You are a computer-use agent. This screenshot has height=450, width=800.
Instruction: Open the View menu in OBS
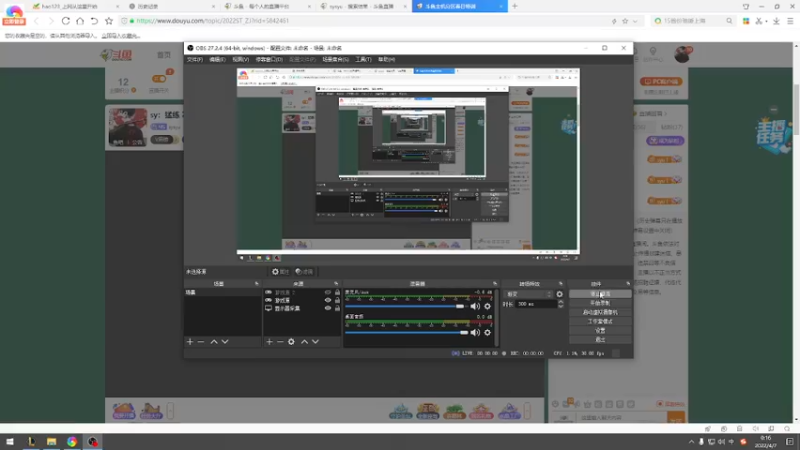point(240,60)
